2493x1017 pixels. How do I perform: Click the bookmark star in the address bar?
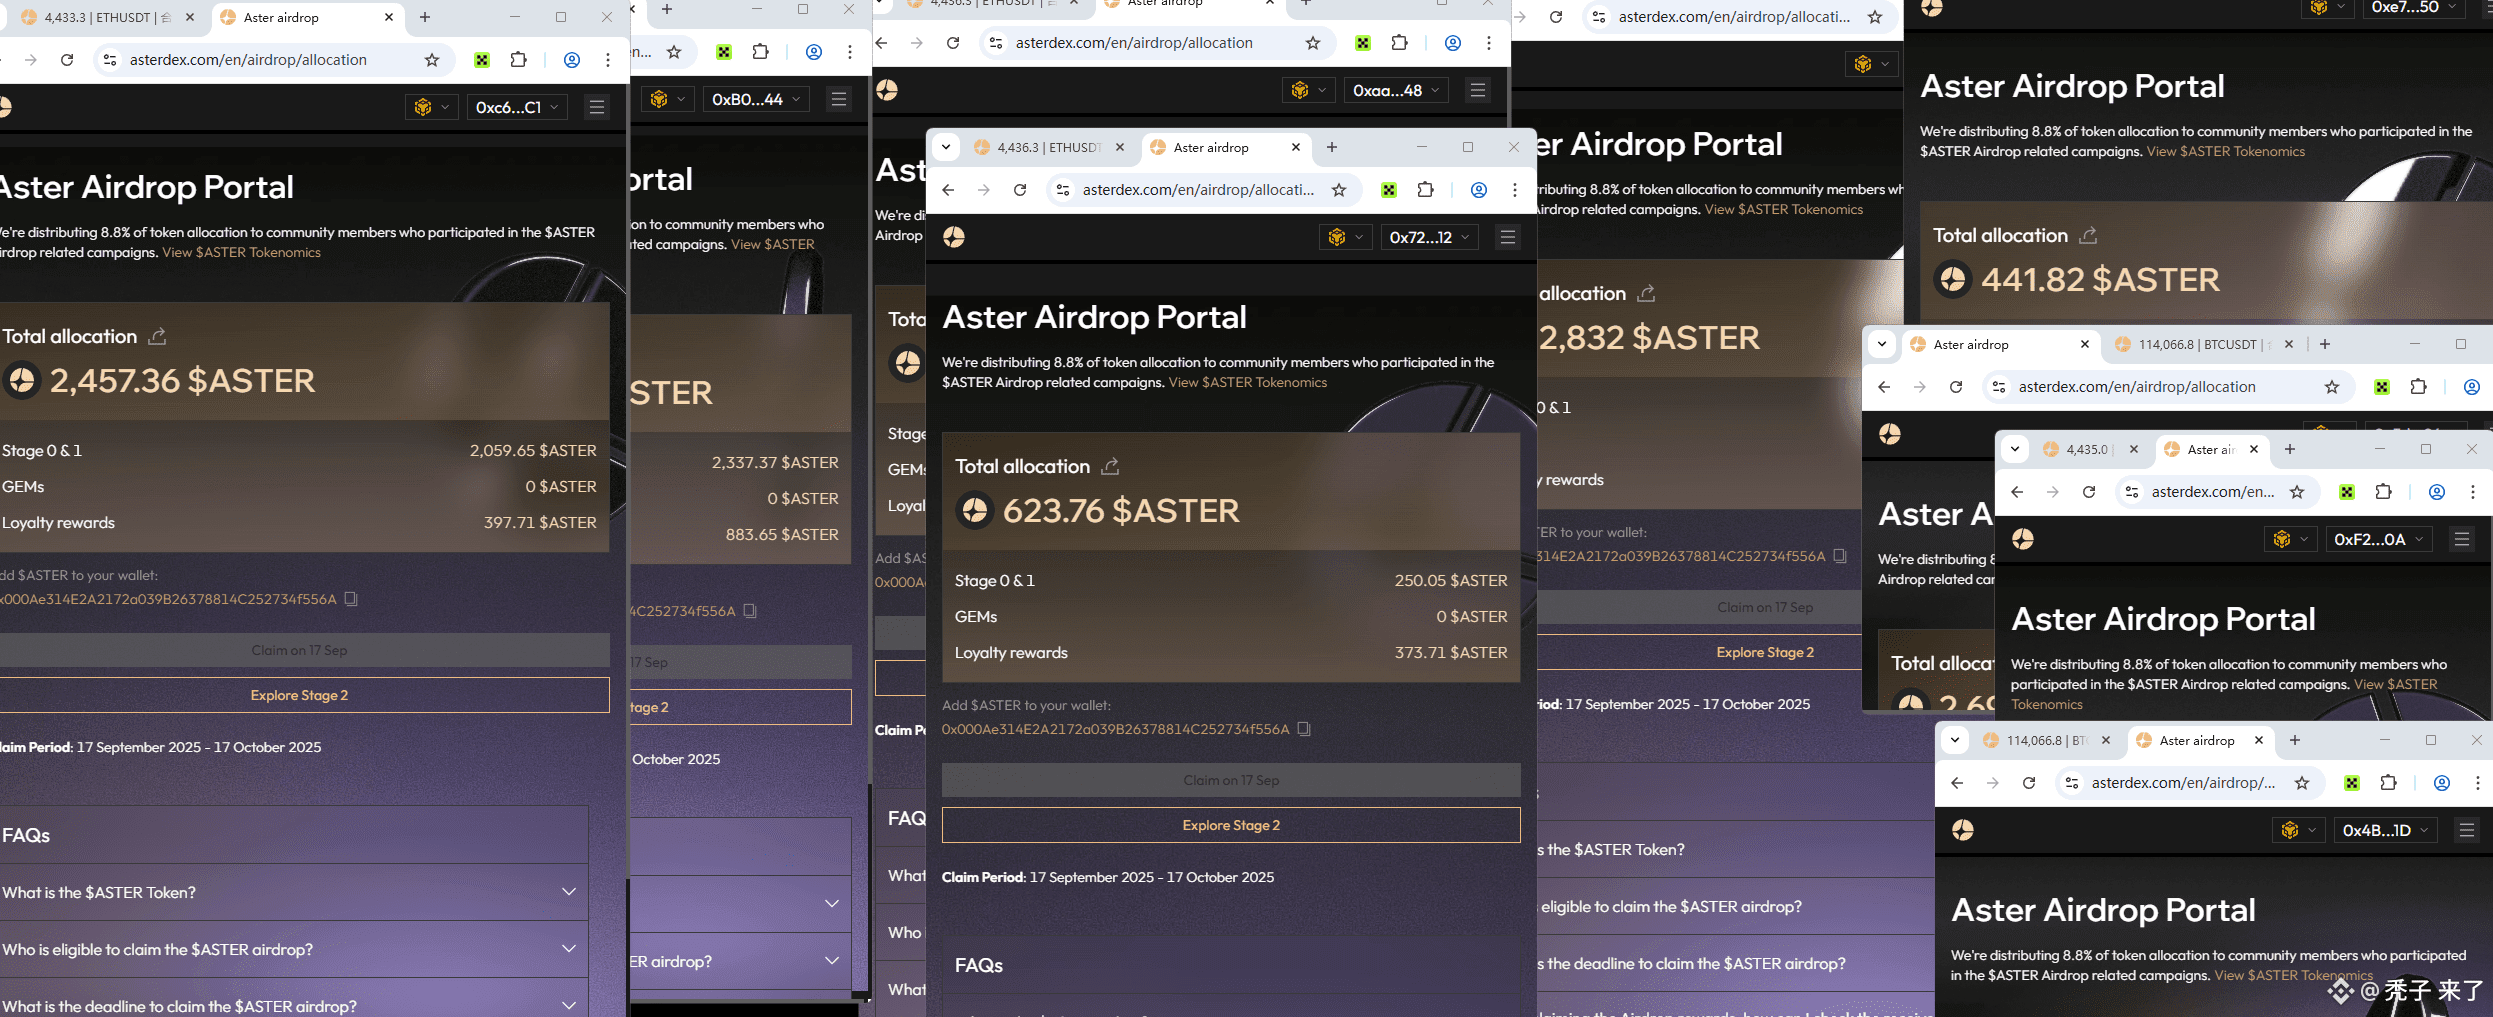[1340, 189]
